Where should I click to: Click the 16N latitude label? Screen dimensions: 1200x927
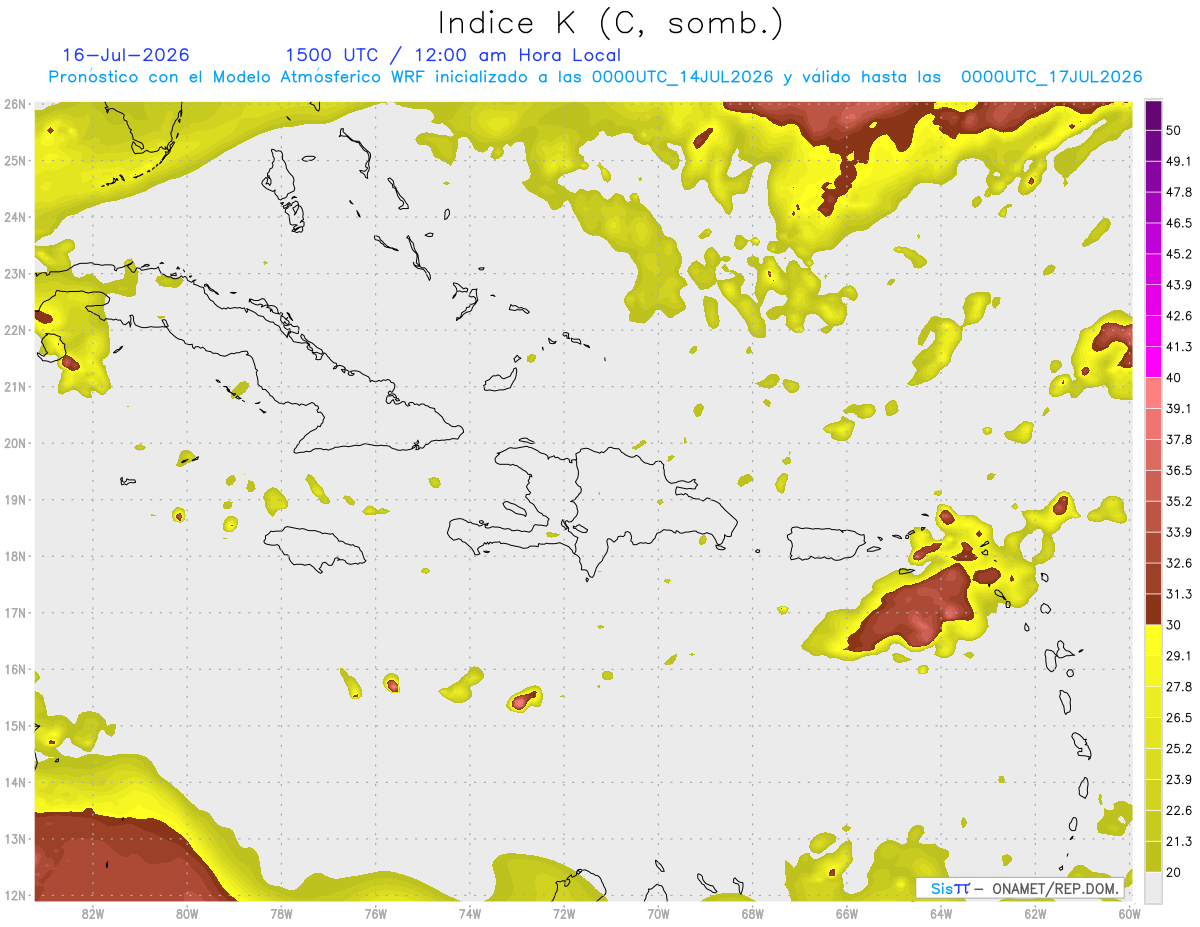coord(15,669)
